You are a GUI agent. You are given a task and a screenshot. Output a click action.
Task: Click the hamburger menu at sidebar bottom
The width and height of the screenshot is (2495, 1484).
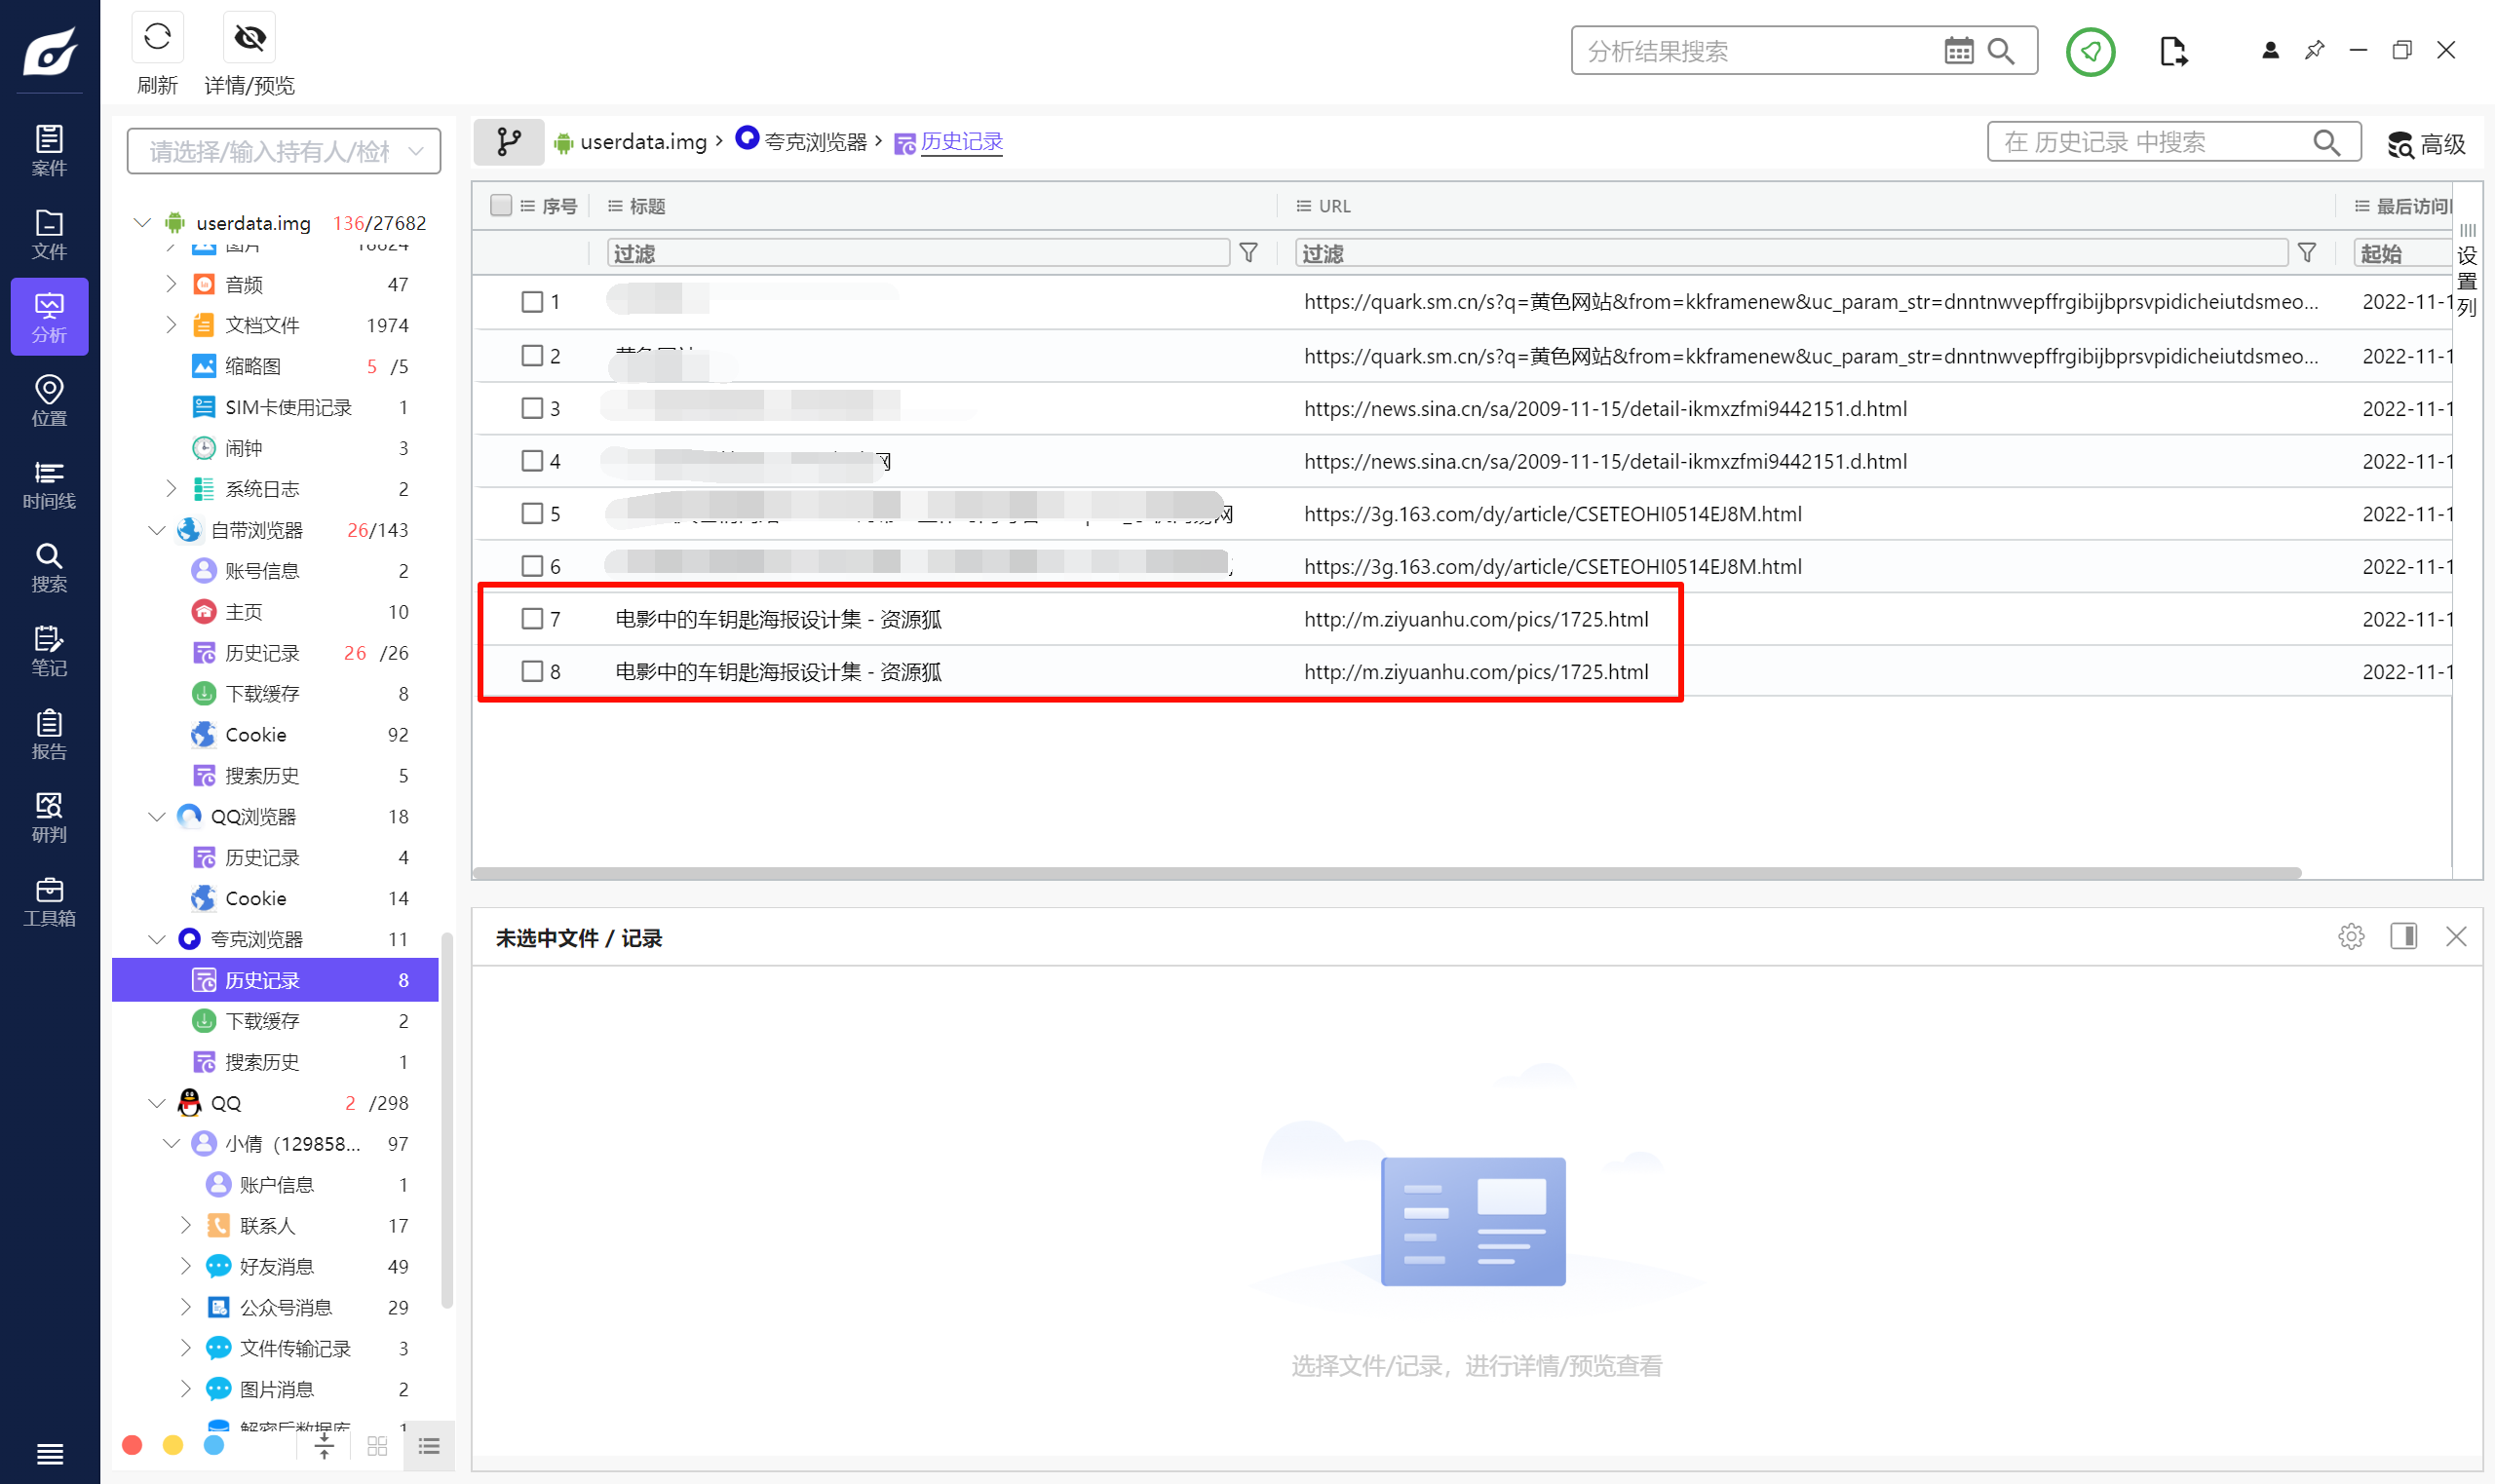tap(49, 1453)
